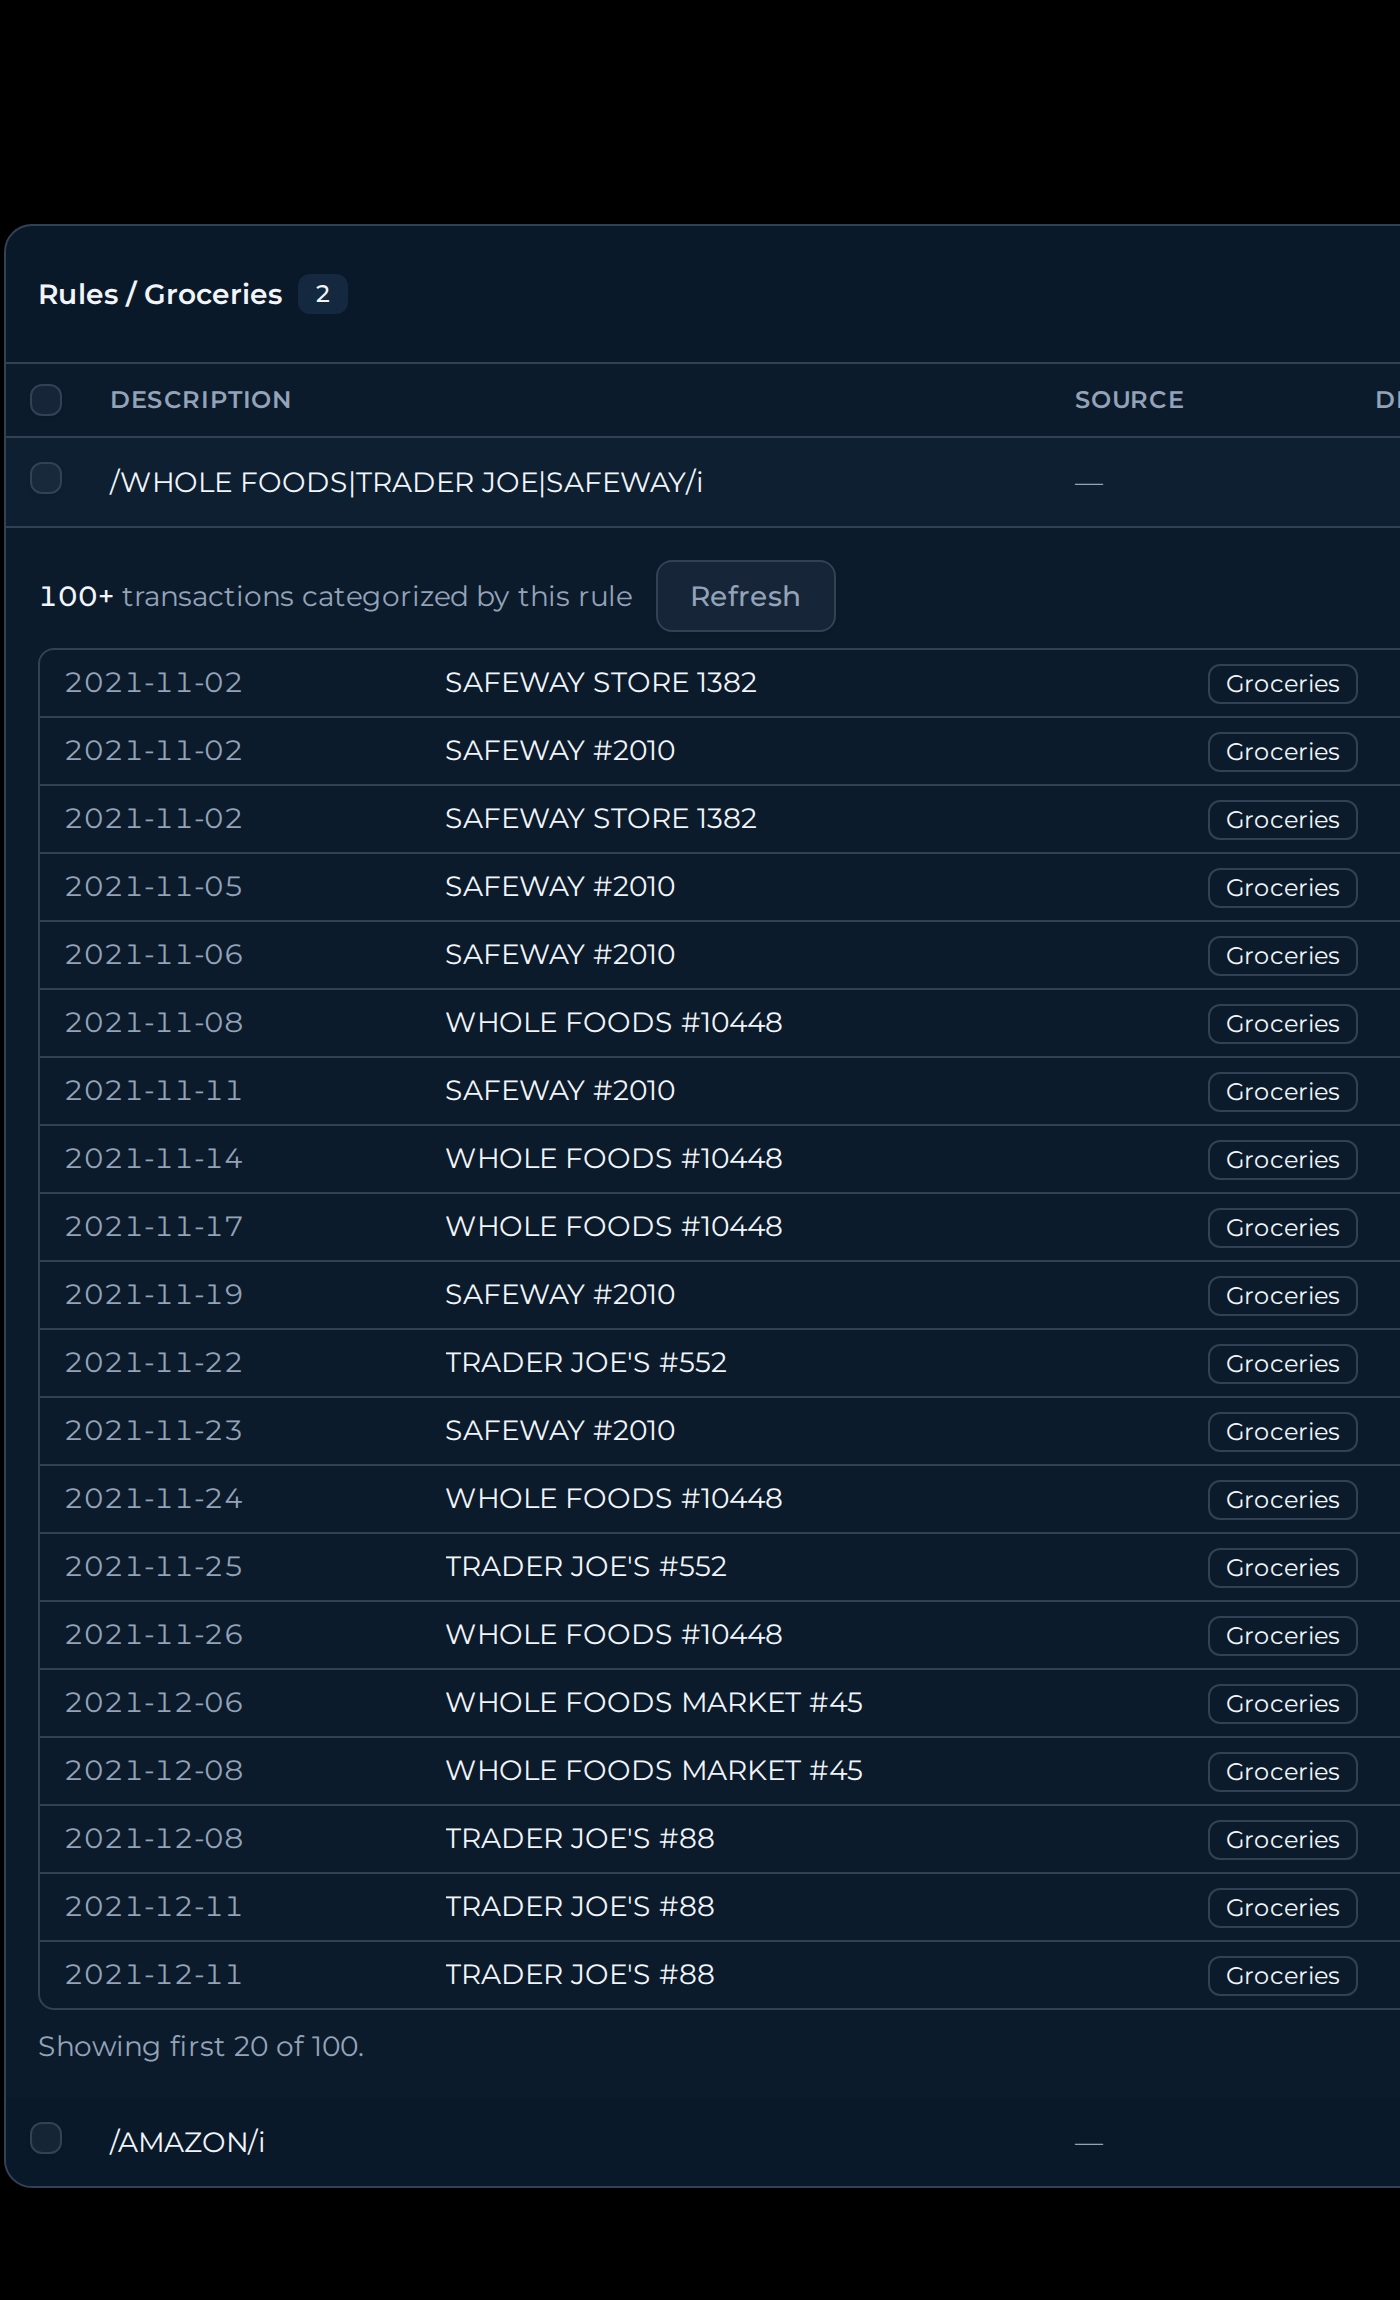Click the SOURCE column header
The width and height of the screenshot is (1400, 2300).
[1129, 400]
